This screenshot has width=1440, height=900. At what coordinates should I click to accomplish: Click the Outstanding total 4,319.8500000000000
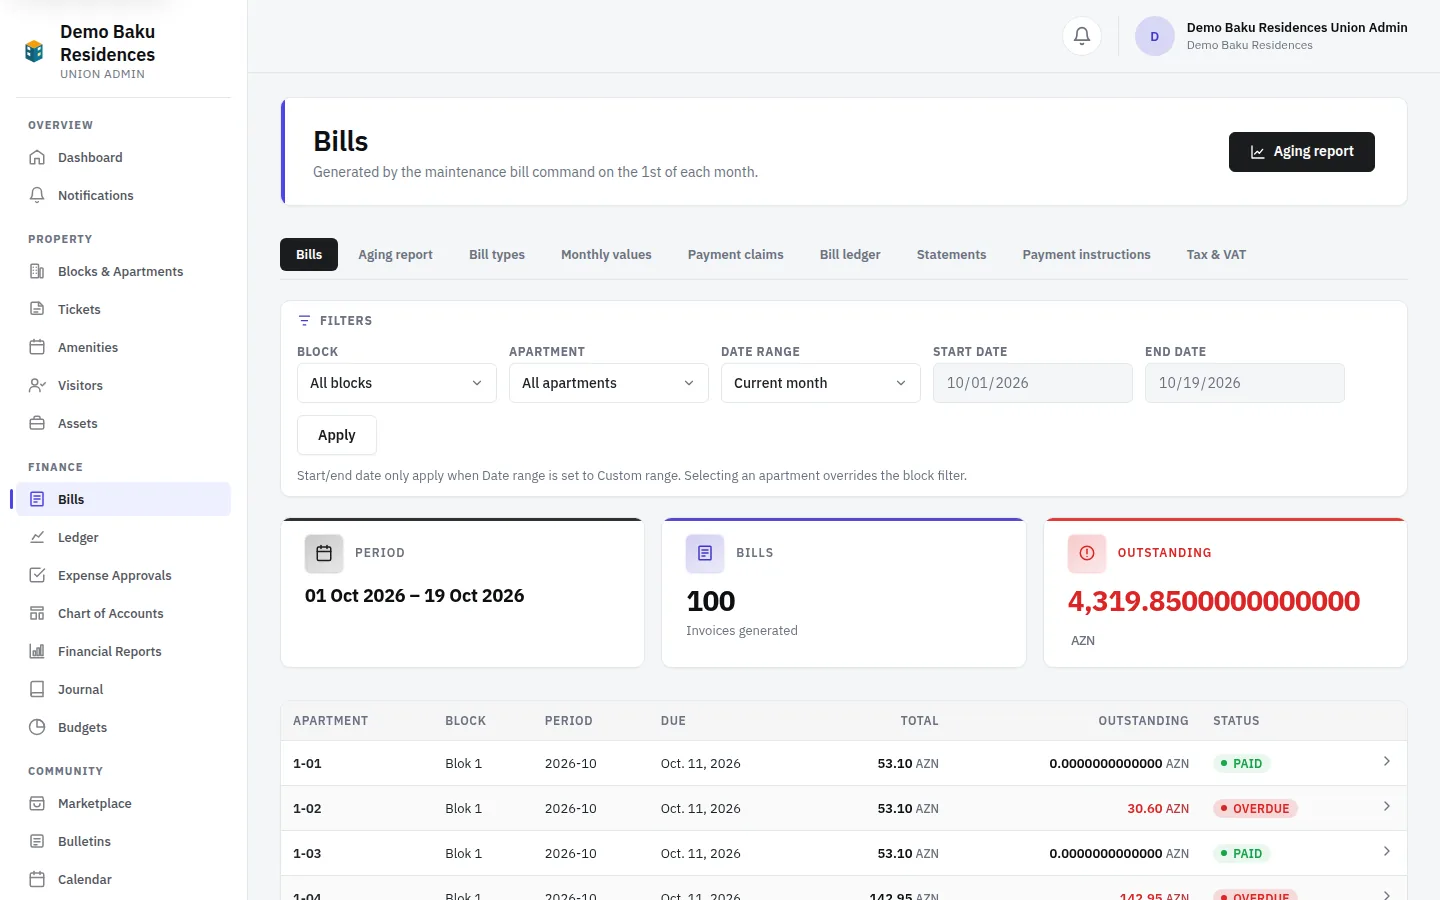[x=1214, y=601]
